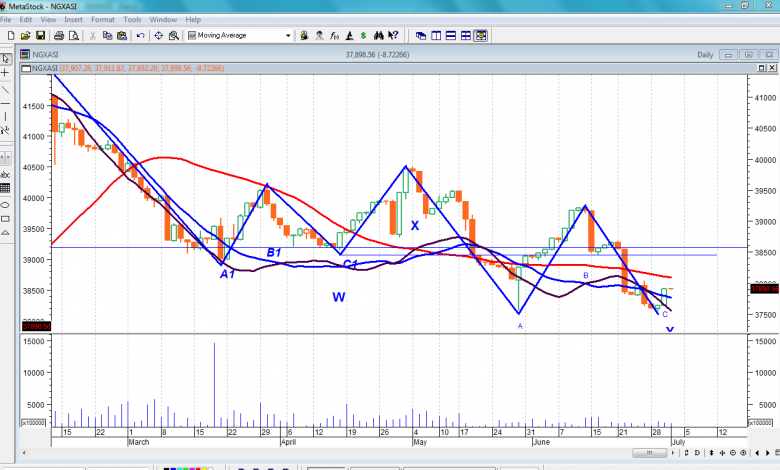Viewport: 780px width, 470px height.
Task: Print the chart
Action: [x=59, y=35]
